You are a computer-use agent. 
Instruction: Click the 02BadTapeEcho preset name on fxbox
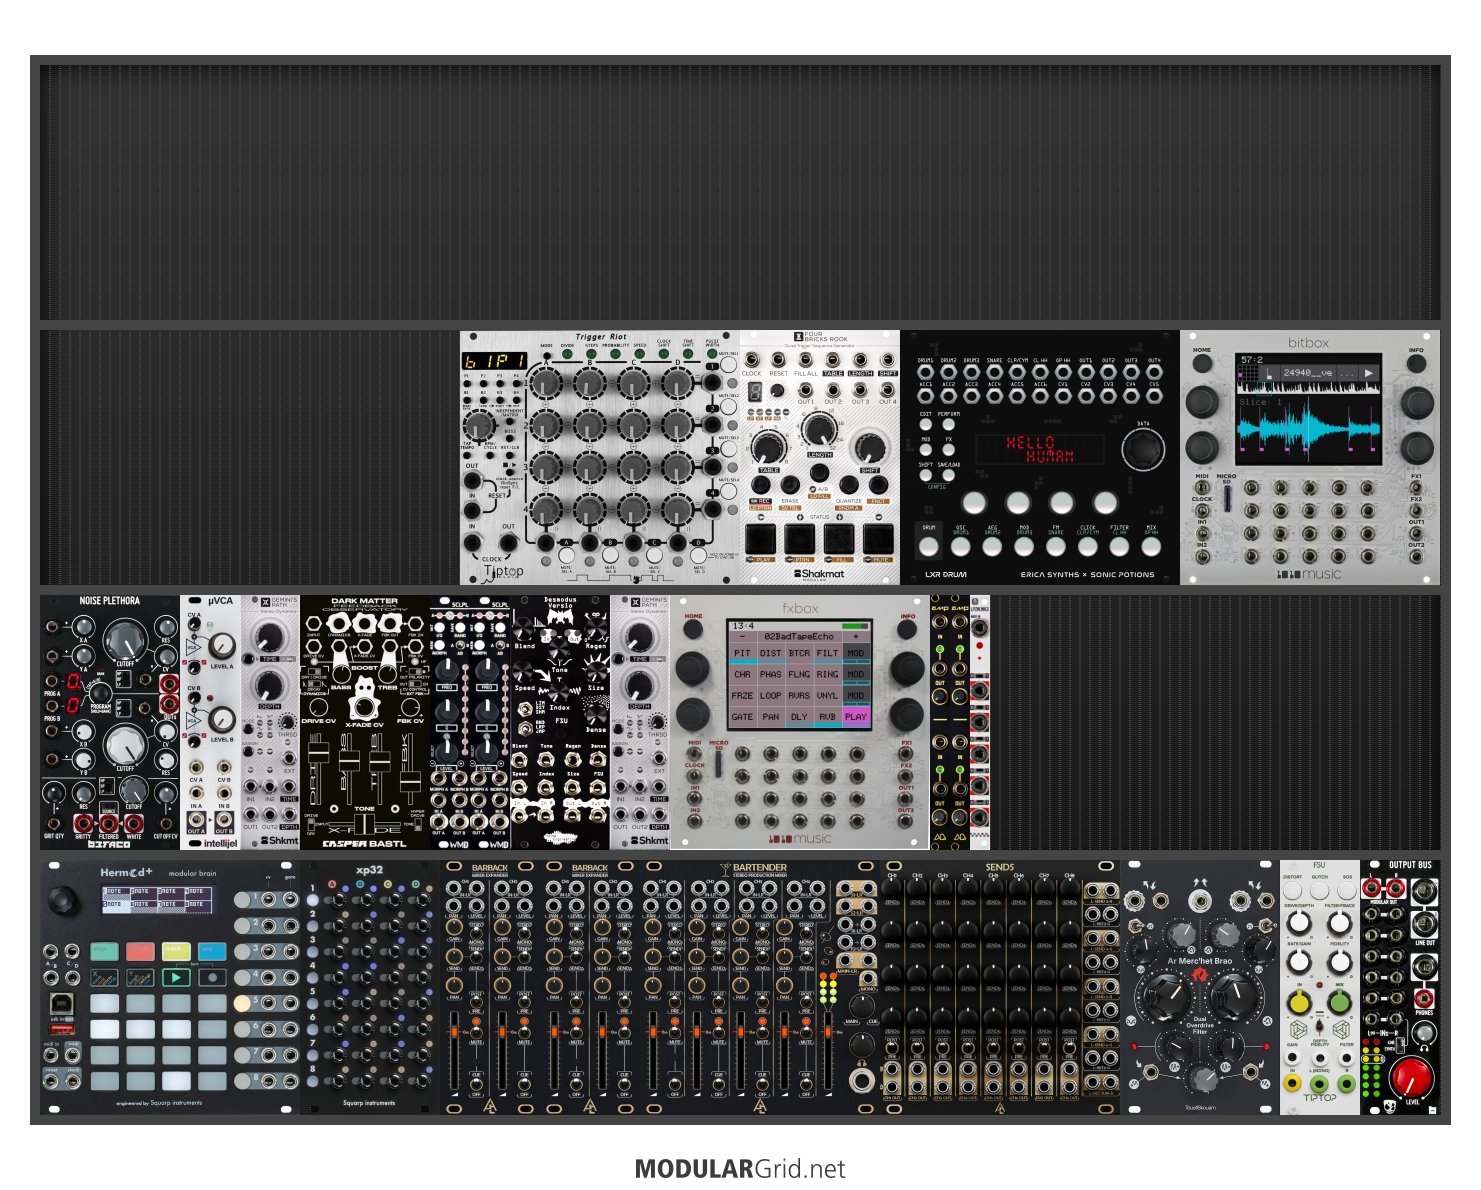tap(799, 636)
